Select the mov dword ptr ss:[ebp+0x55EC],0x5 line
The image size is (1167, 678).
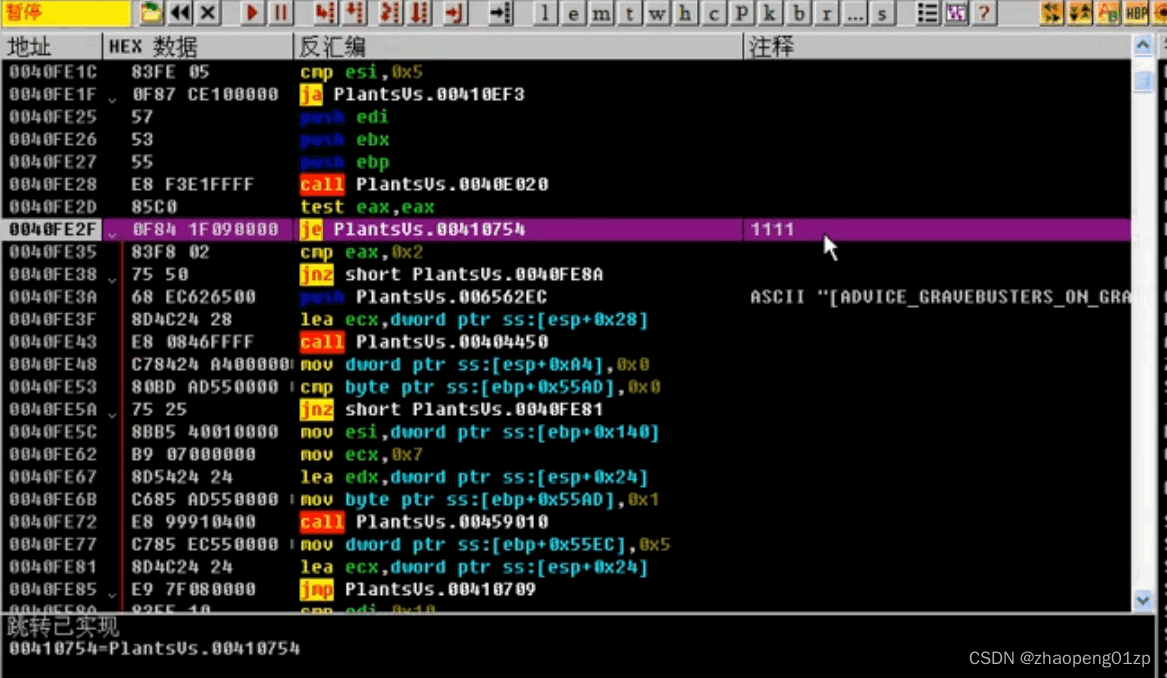point(566,544)
